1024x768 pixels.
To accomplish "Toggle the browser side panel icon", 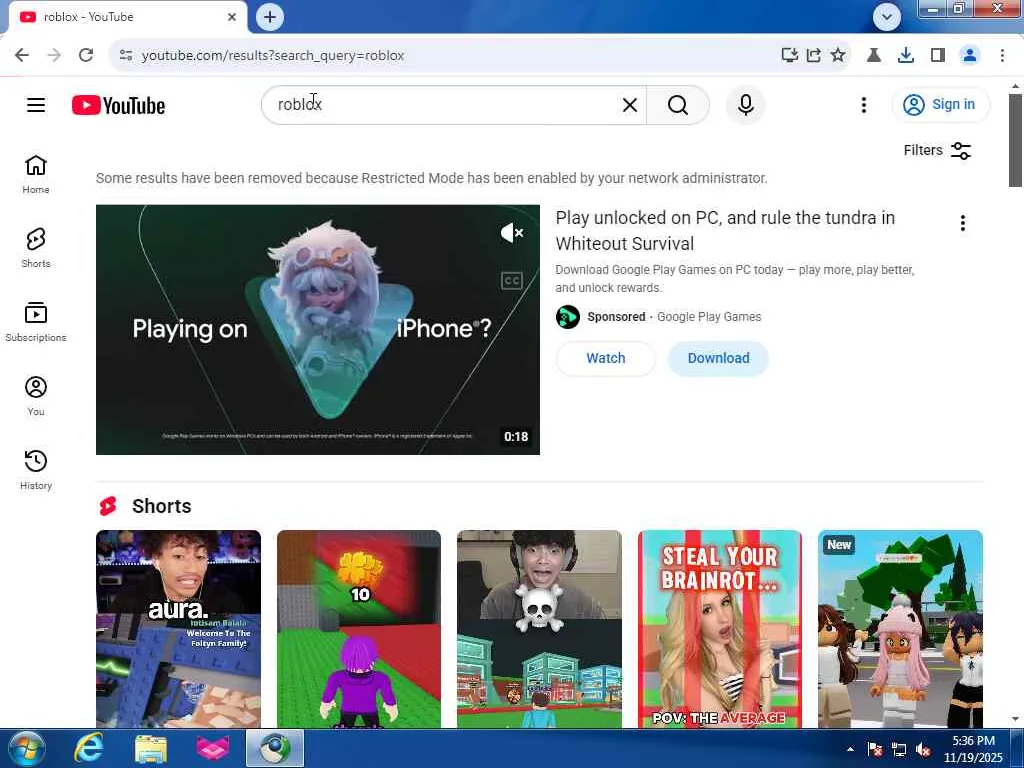I will coord(938,56).
